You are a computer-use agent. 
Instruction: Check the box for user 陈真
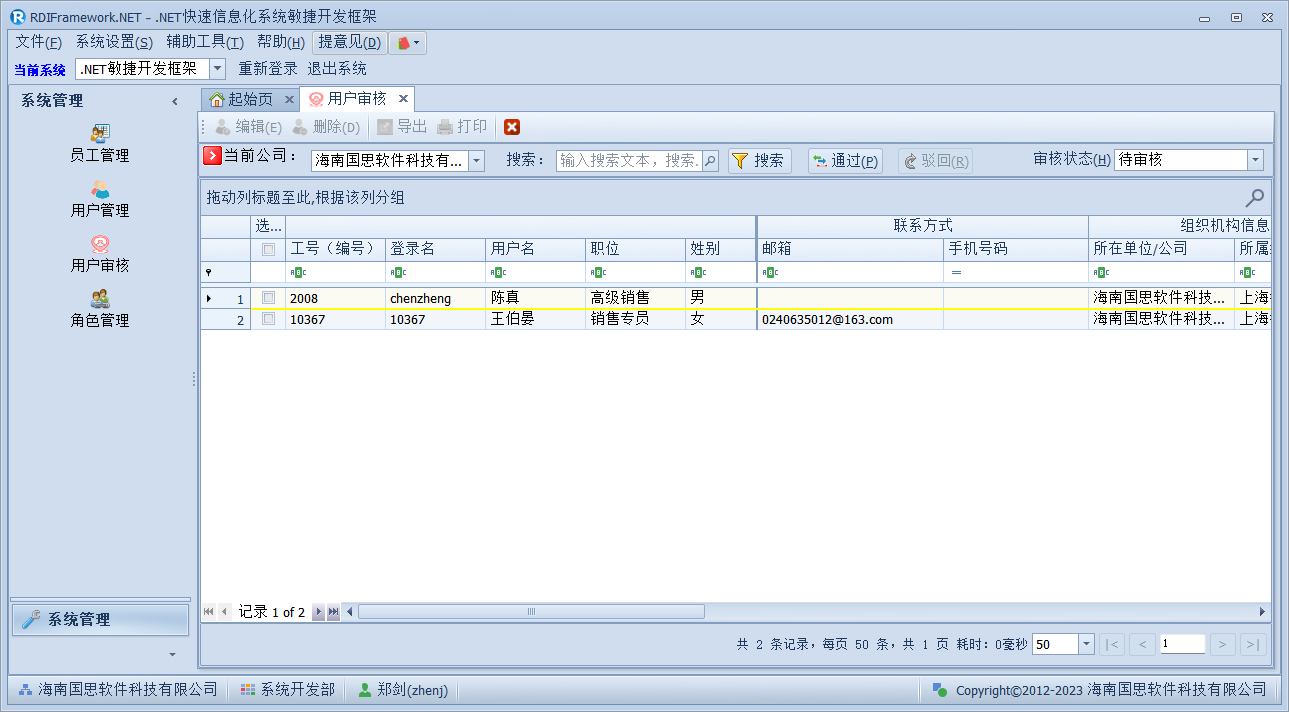click(x=268, y=298)
